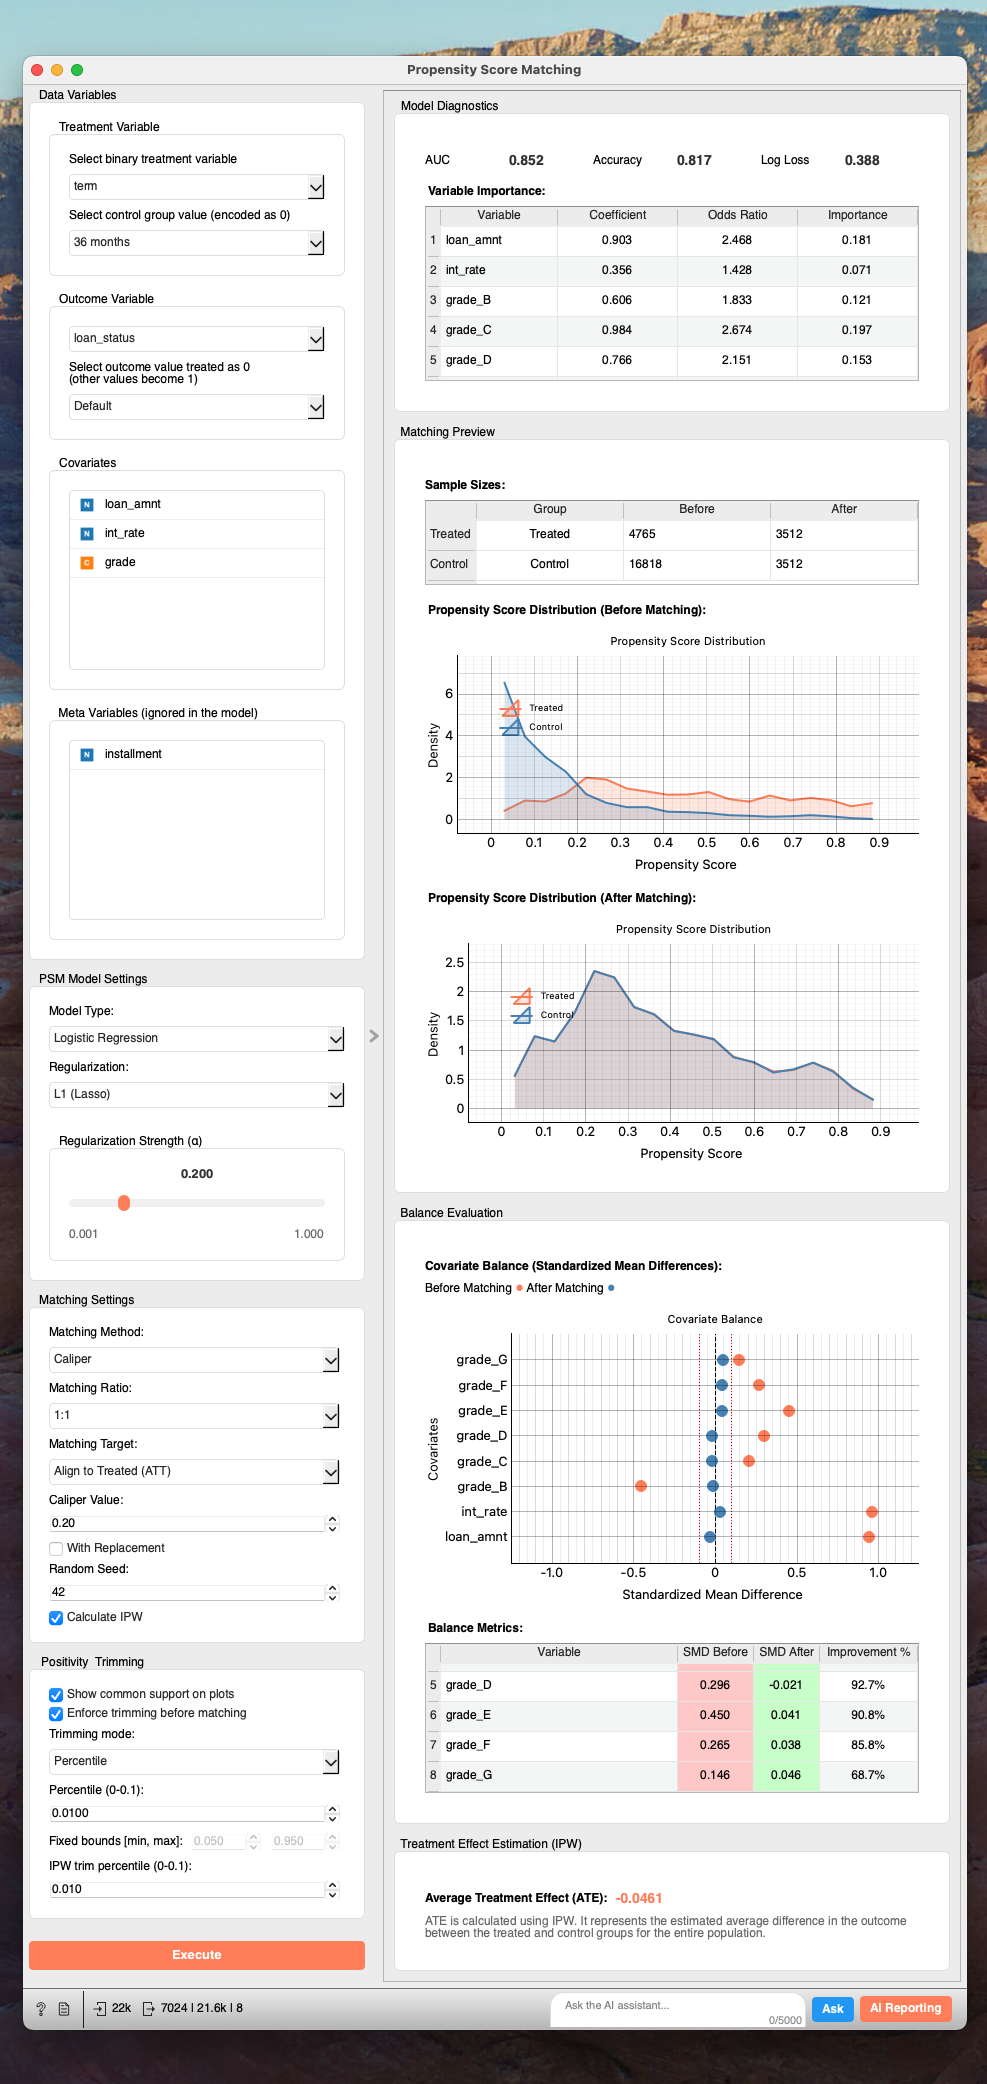
Task: Click the Execute button
Action: (197, 1955)
